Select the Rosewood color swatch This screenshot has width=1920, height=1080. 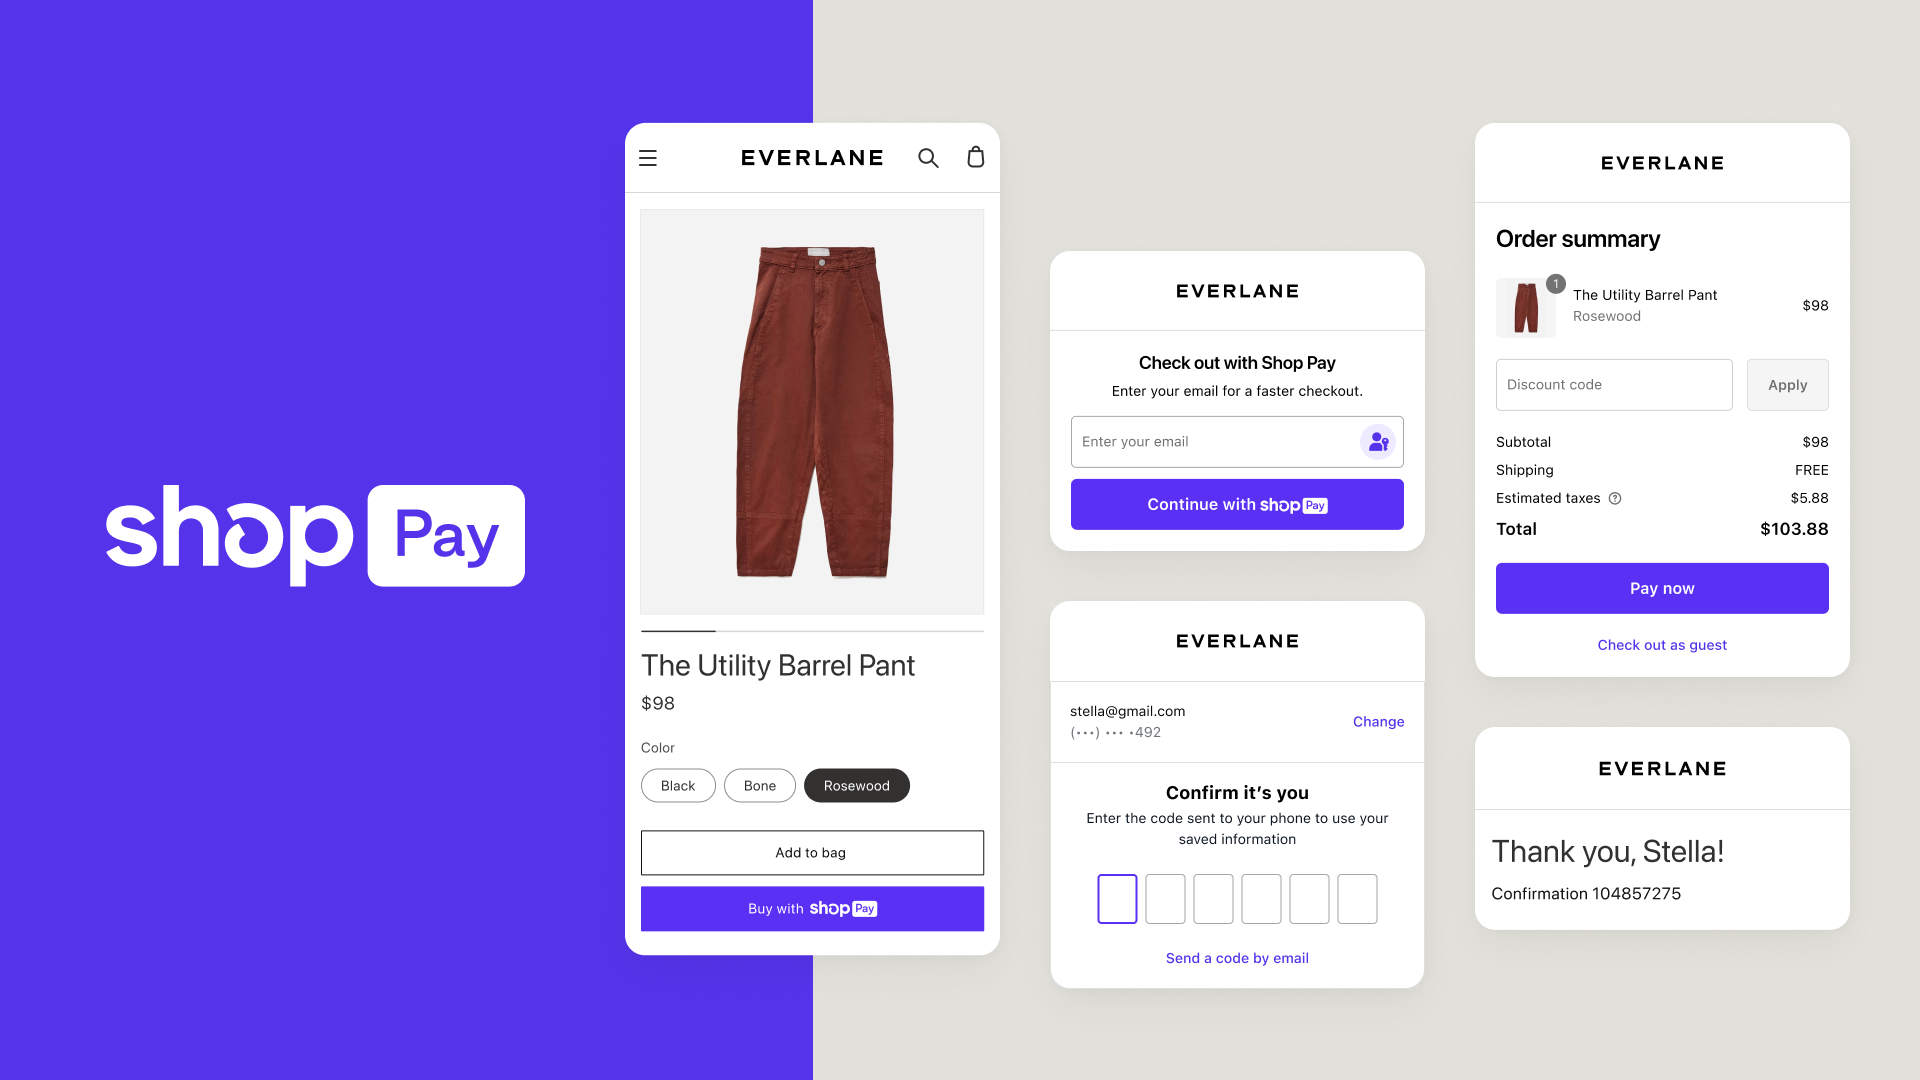pos(857,785)
